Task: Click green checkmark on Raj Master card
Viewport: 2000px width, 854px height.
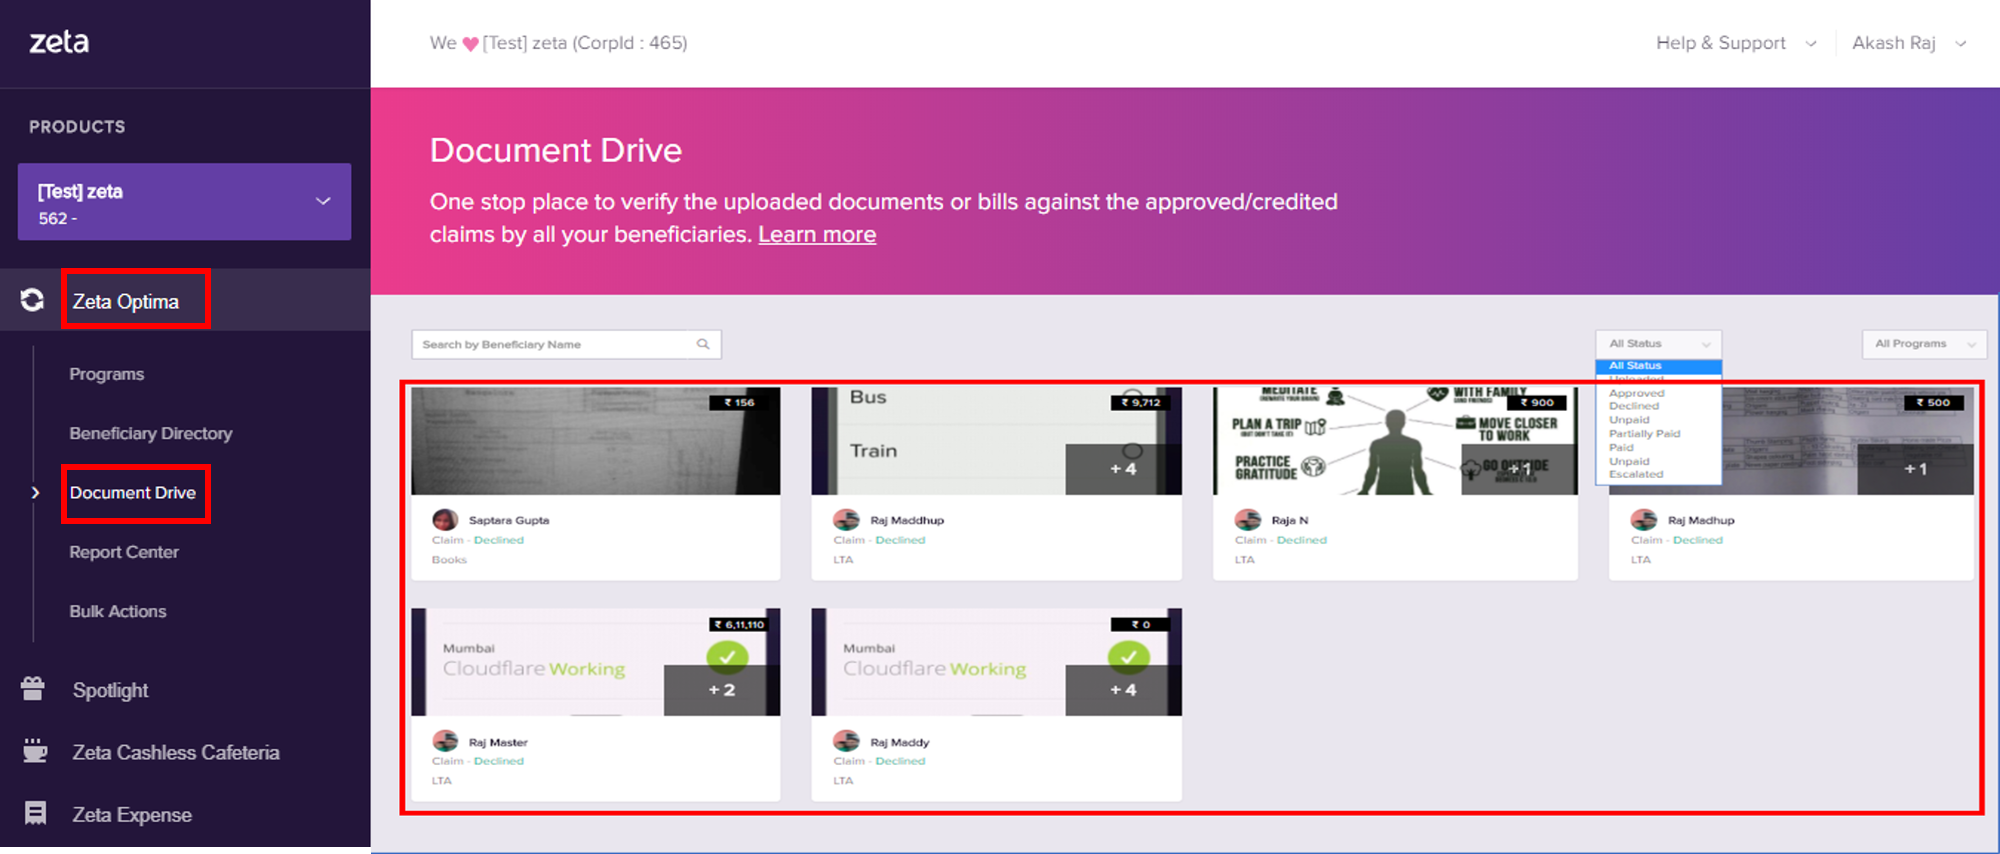Action: 727,657
